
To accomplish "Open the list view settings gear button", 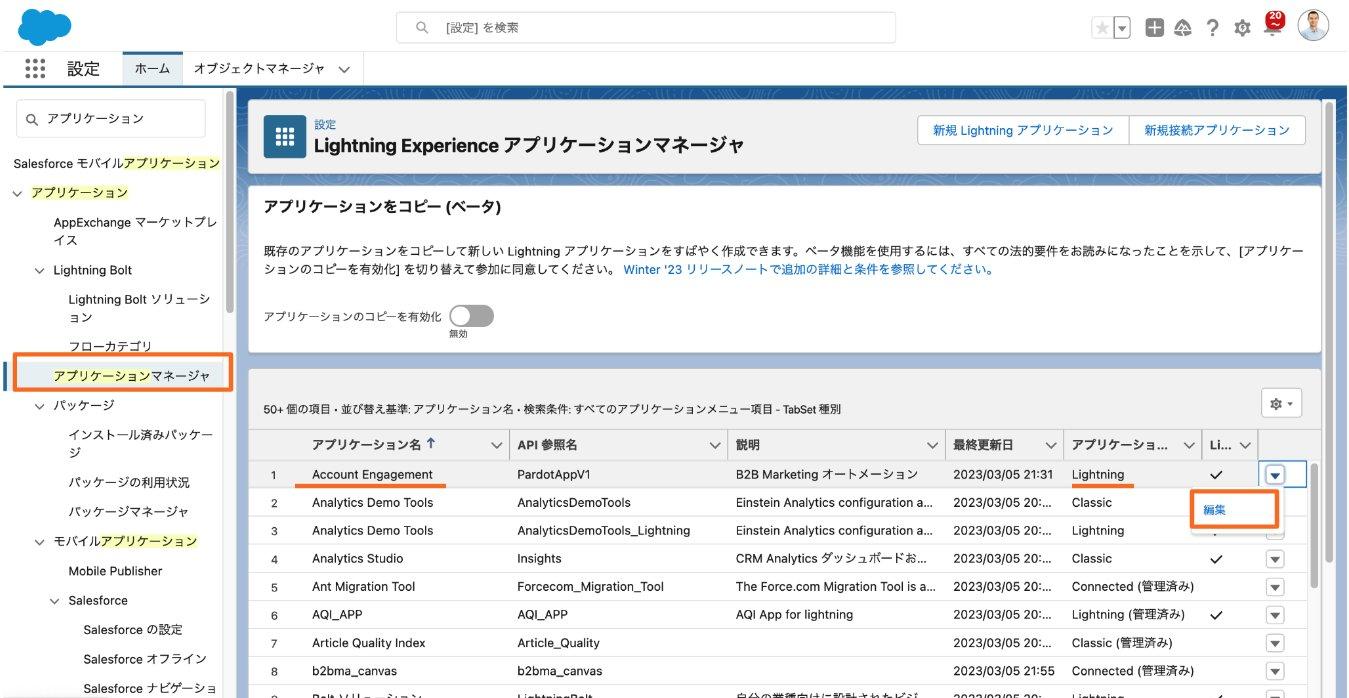I will tap(1281, 404).
